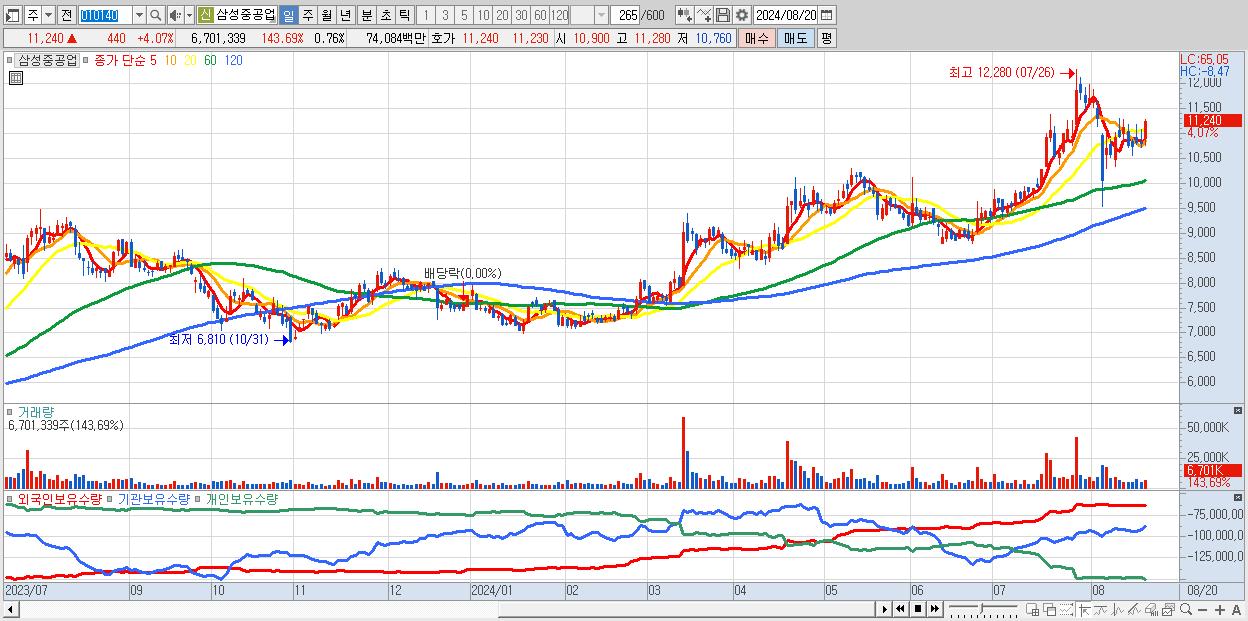The width and height of the screenshot is (1248, 621).
Task: Click the 평 button at toolbar right
Action: (x=826, y=38)
